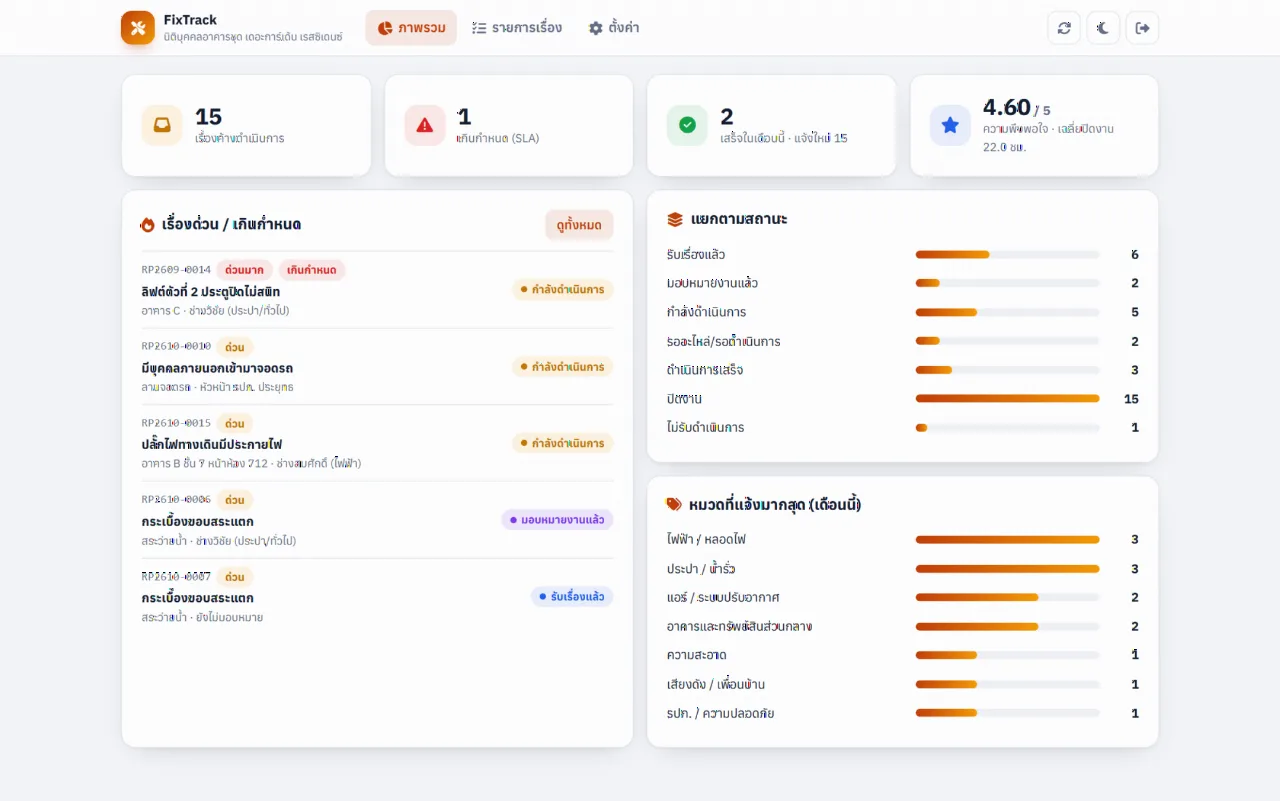Click the layers icon by แยกตามสถานะ
Image resolution: width=1280 pixels, height=801 pixels.
point(675,219)
